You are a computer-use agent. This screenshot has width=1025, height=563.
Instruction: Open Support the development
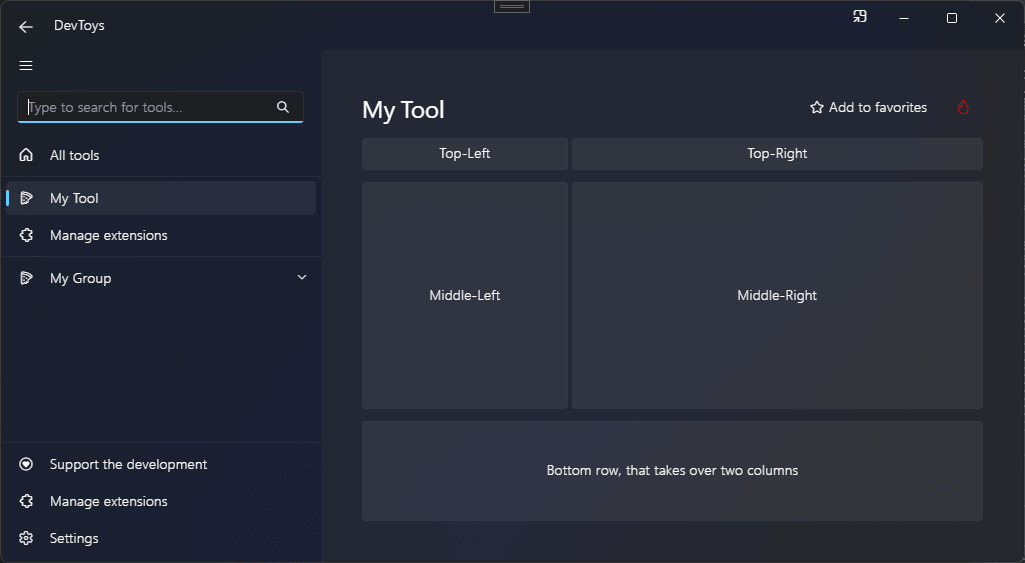point(161,464)
